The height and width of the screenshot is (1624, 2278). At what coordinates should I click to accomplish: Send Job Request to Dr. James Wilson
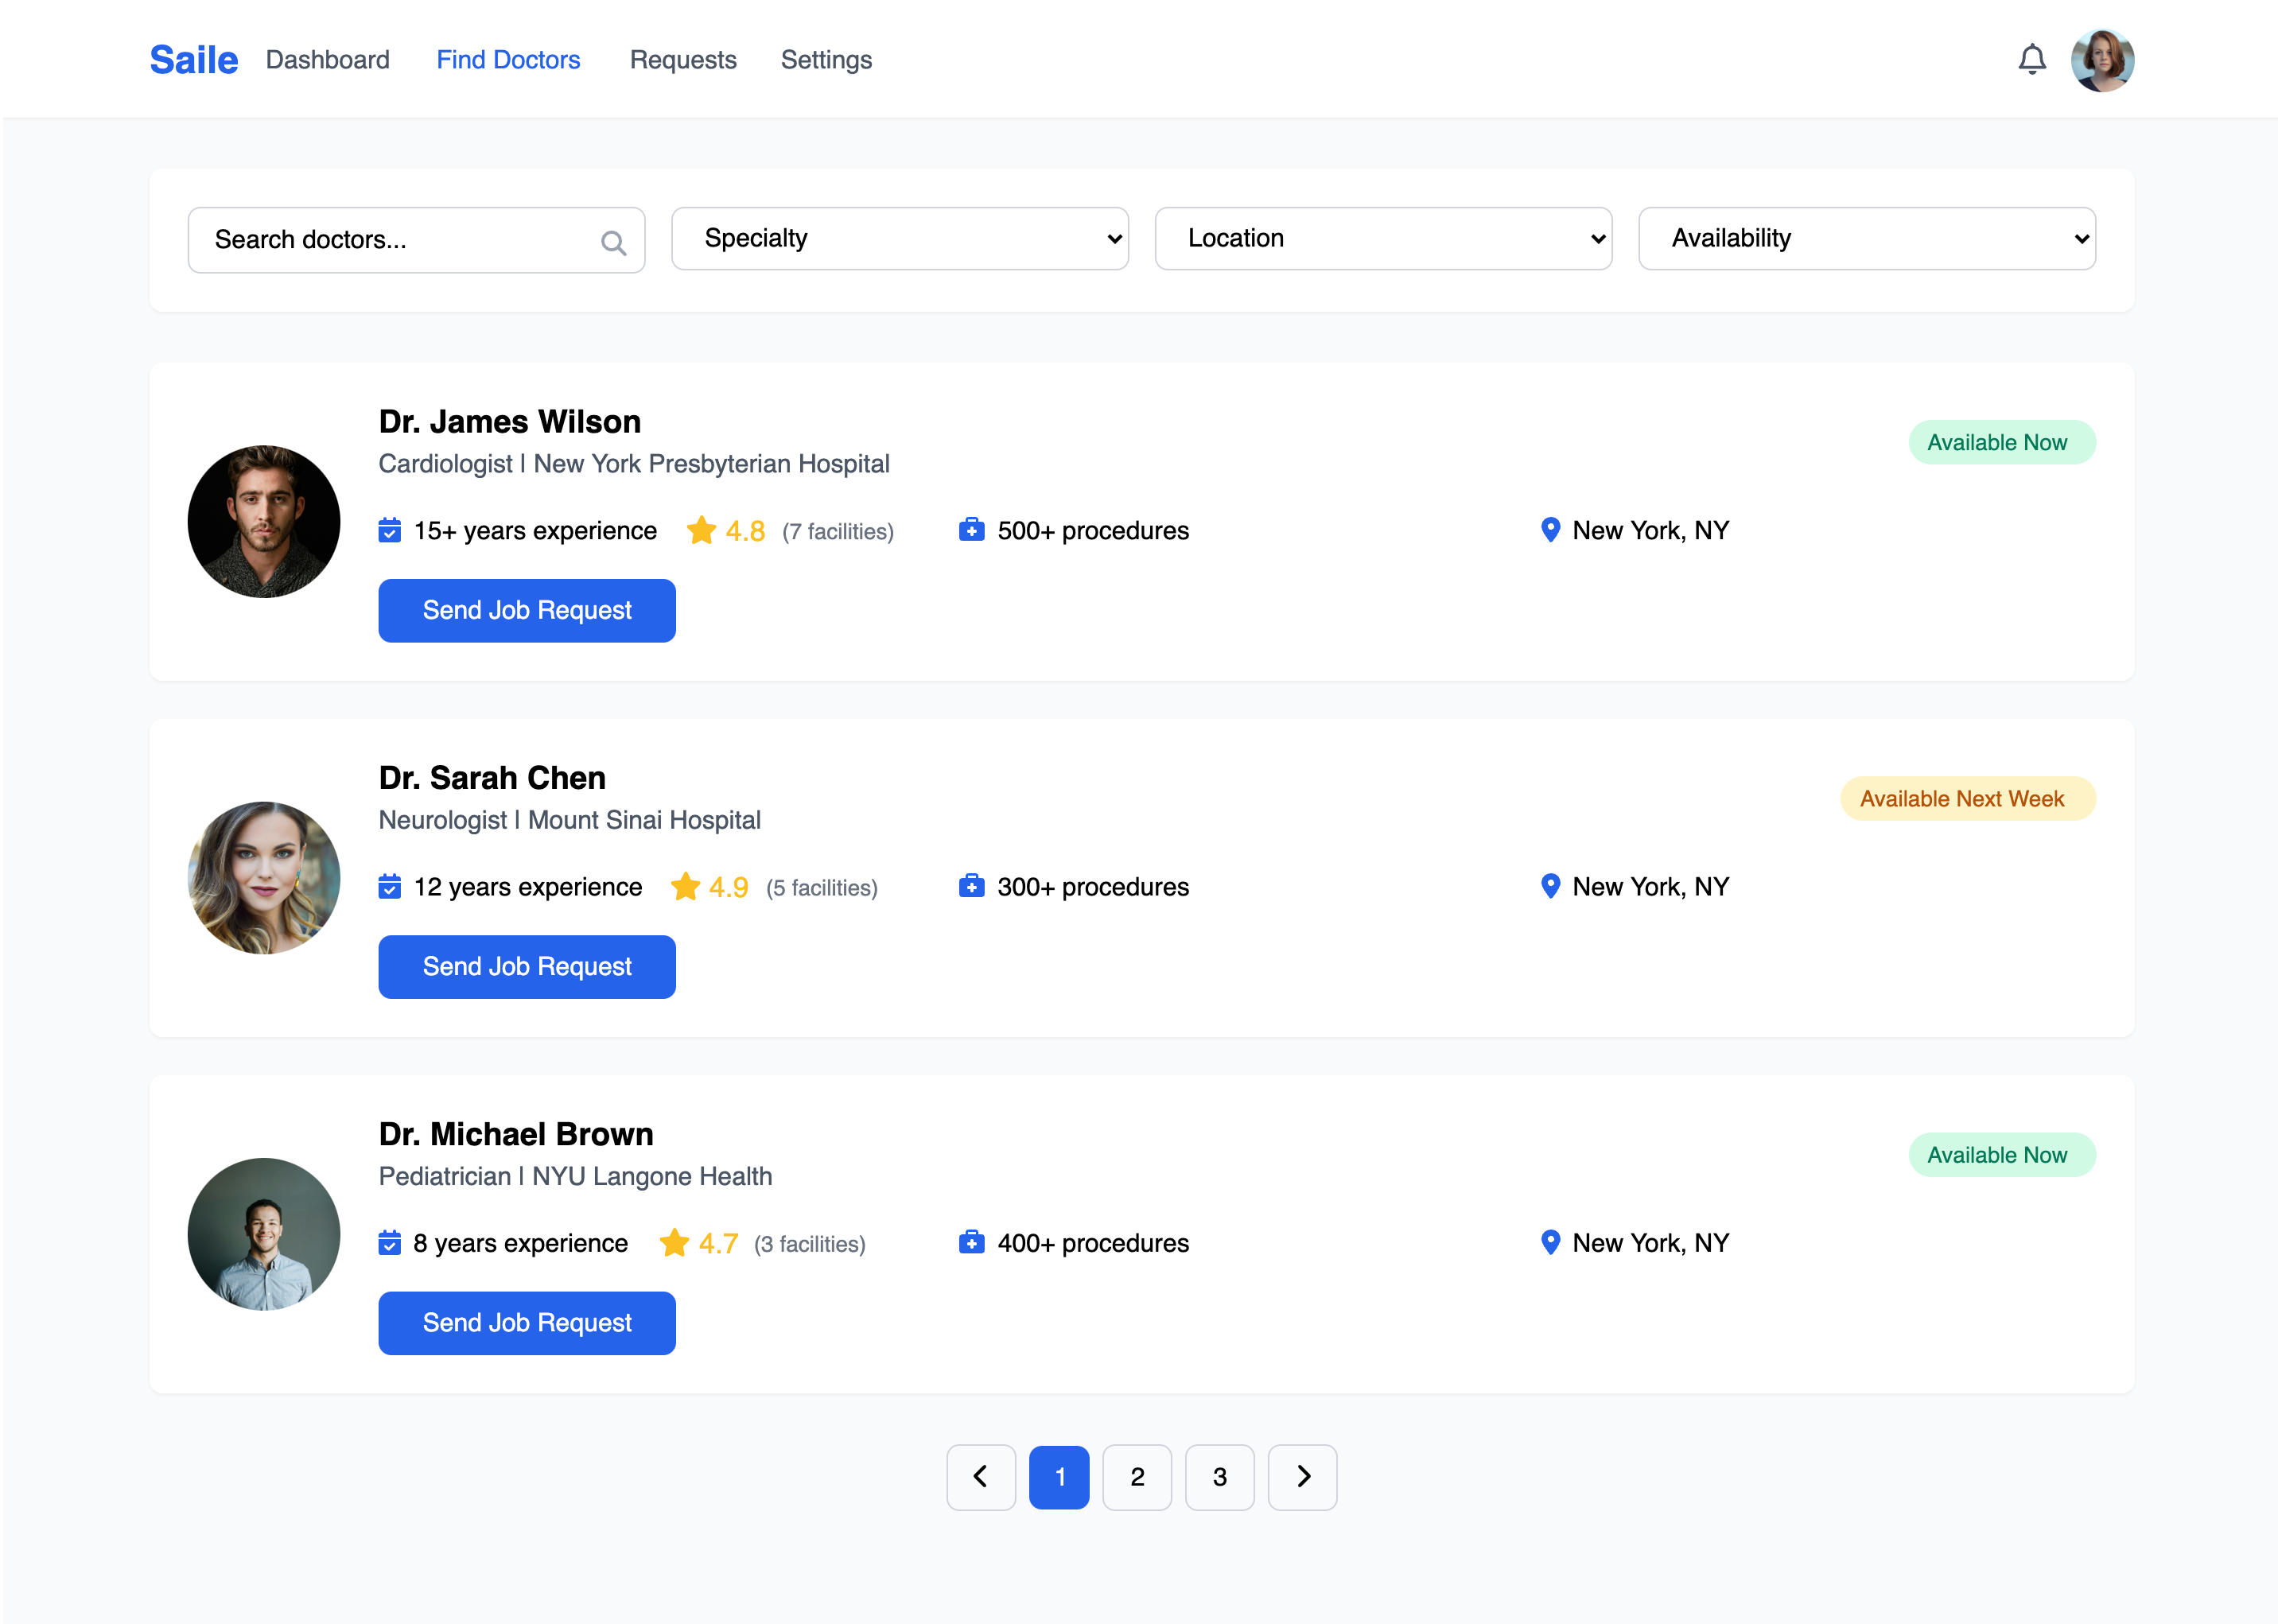527,610
